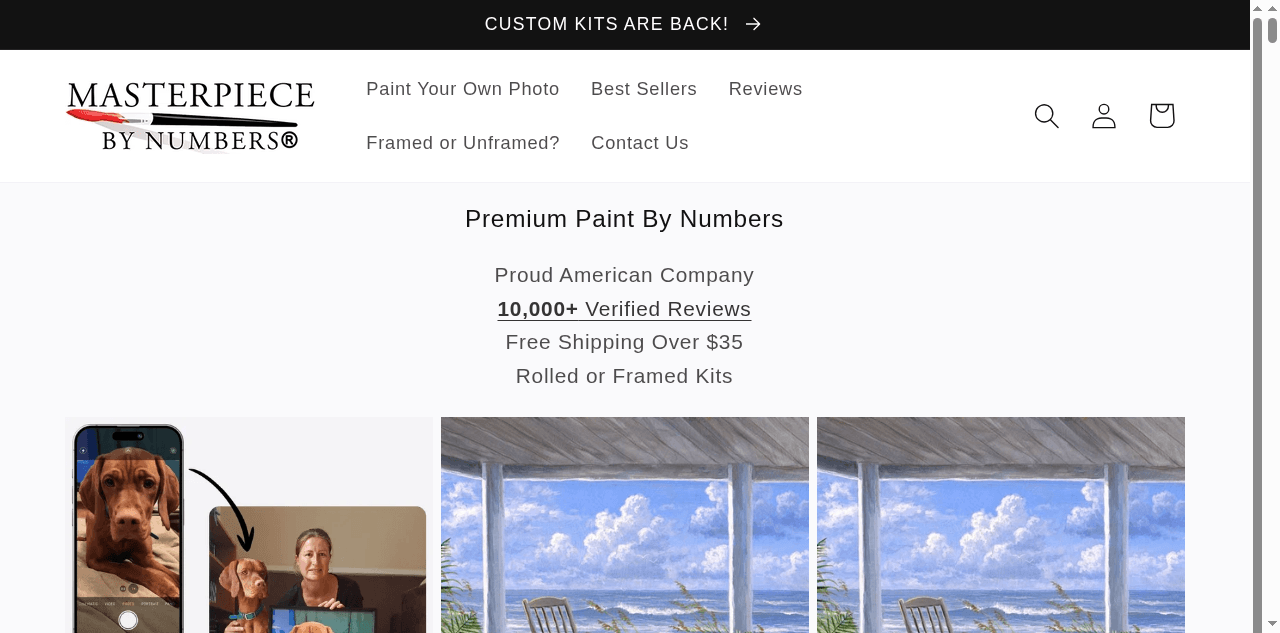The height and width of the screenshot is (633, 1280).
Task: Open the shopping cart bag icon
Action: coord(1161,116)
